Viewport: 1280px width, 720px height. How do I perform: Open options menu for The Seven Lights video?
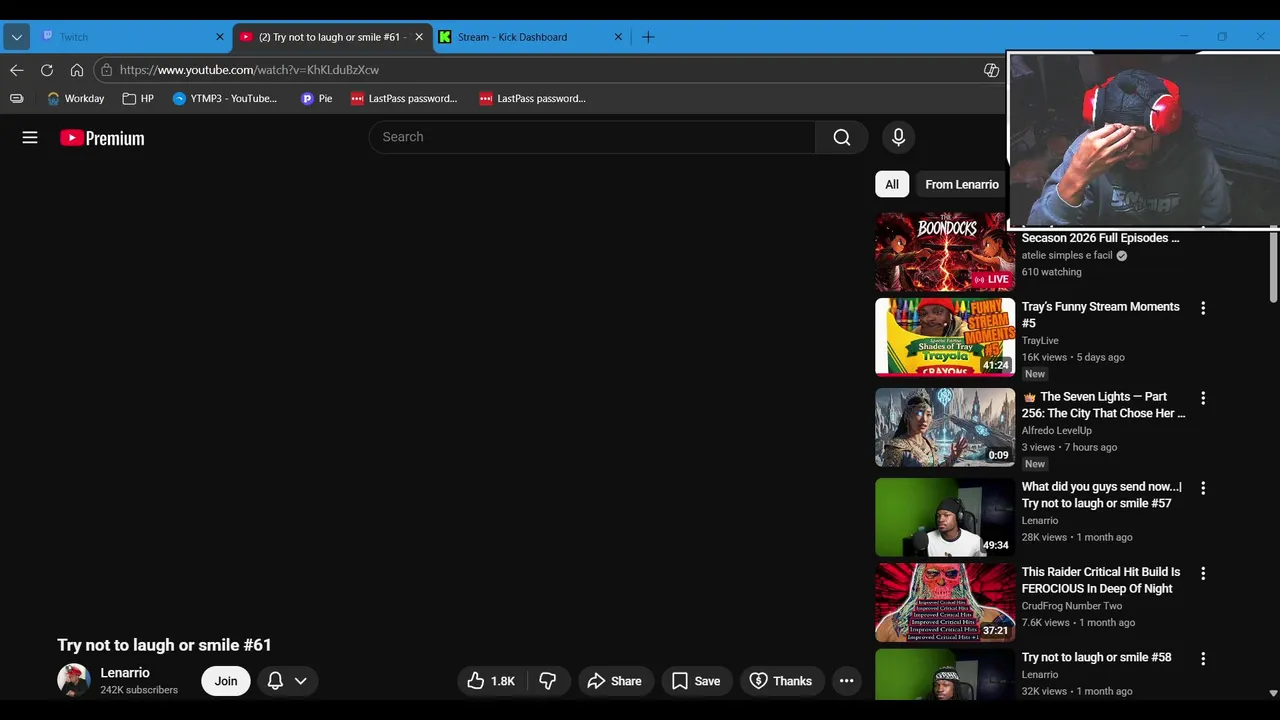[x=1203, y=398]
